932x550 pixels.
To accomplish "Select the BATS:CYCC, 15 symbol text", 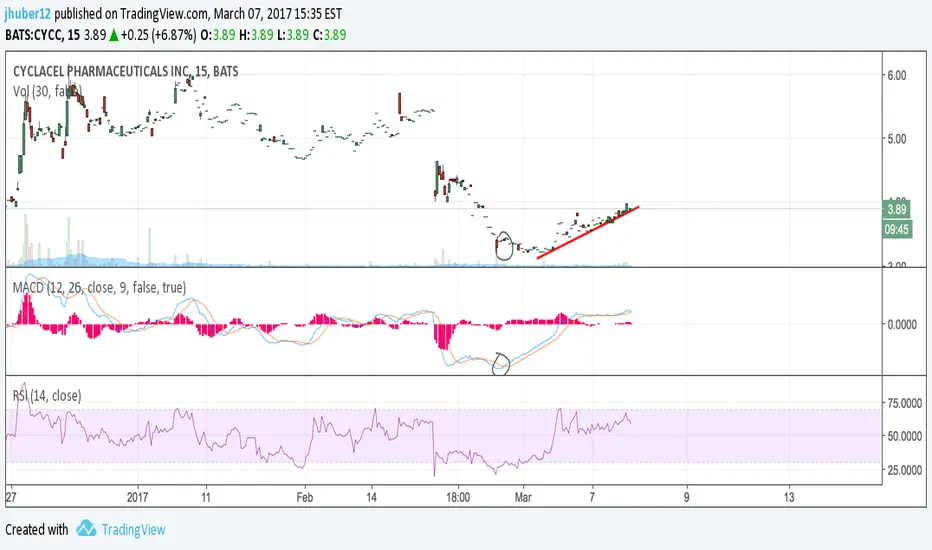I will coord(42,34).
